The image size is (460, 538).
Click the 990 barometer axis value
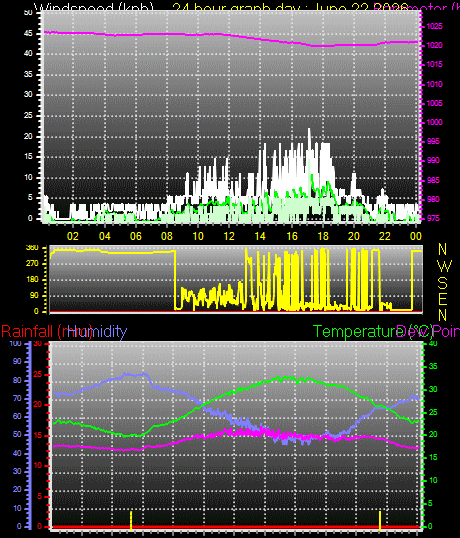(433, 160)
